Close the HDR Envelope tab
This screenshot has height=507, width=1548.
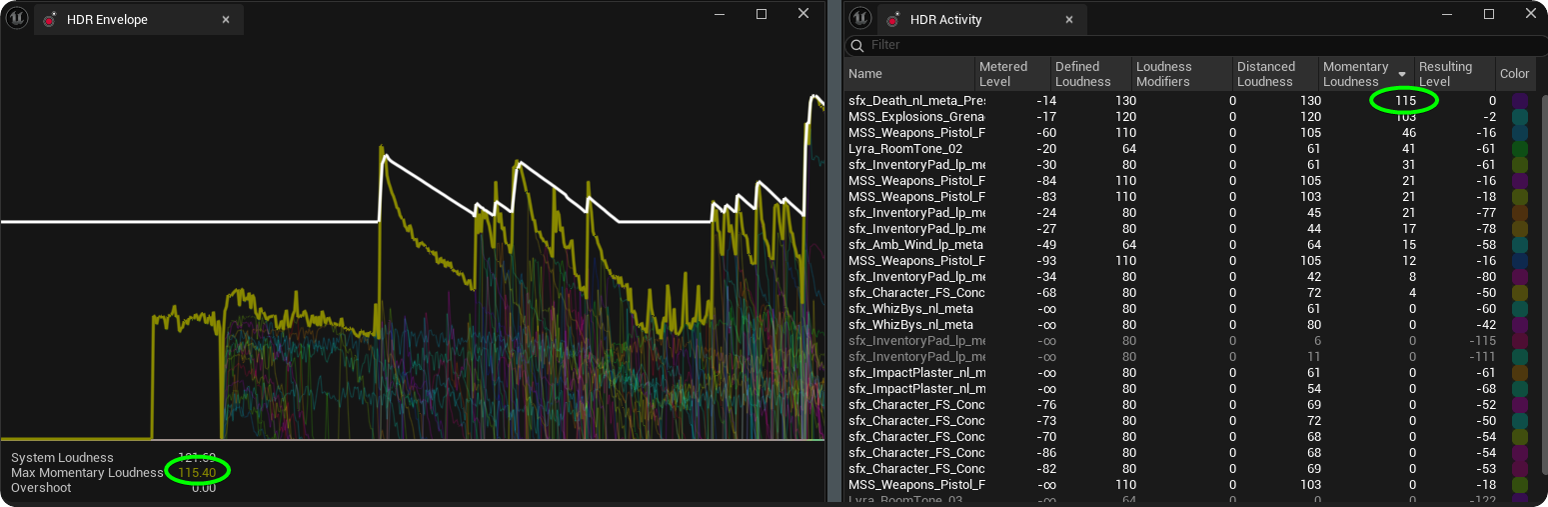226,19
